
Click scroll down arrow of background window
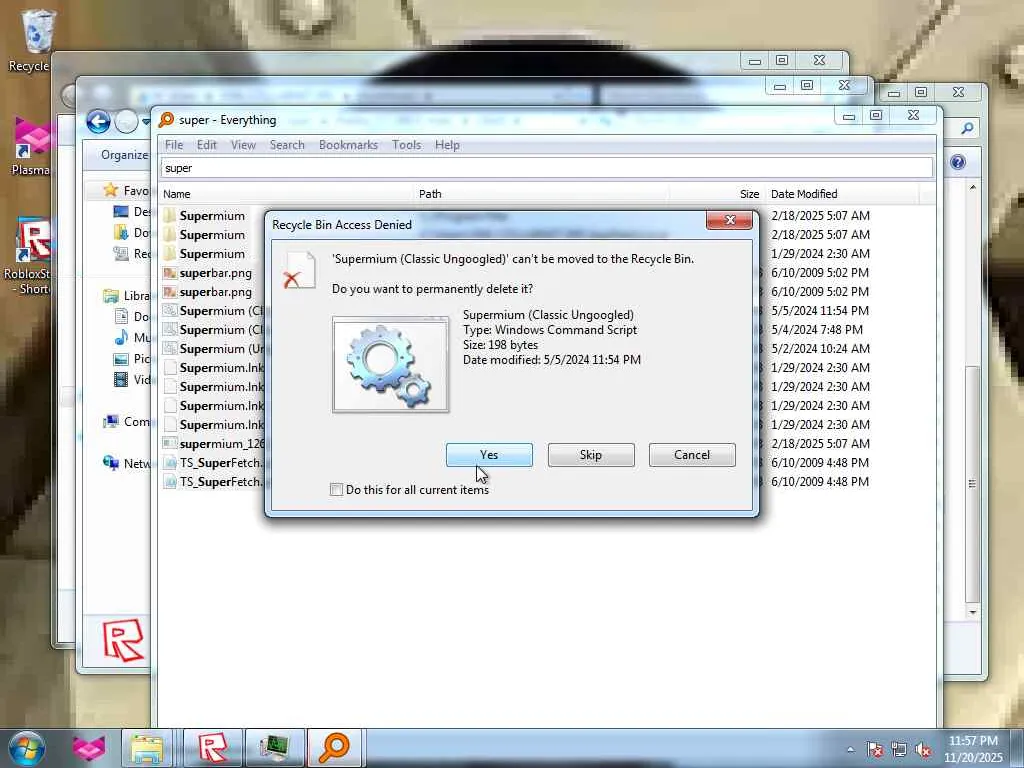(x=973, y=612)
